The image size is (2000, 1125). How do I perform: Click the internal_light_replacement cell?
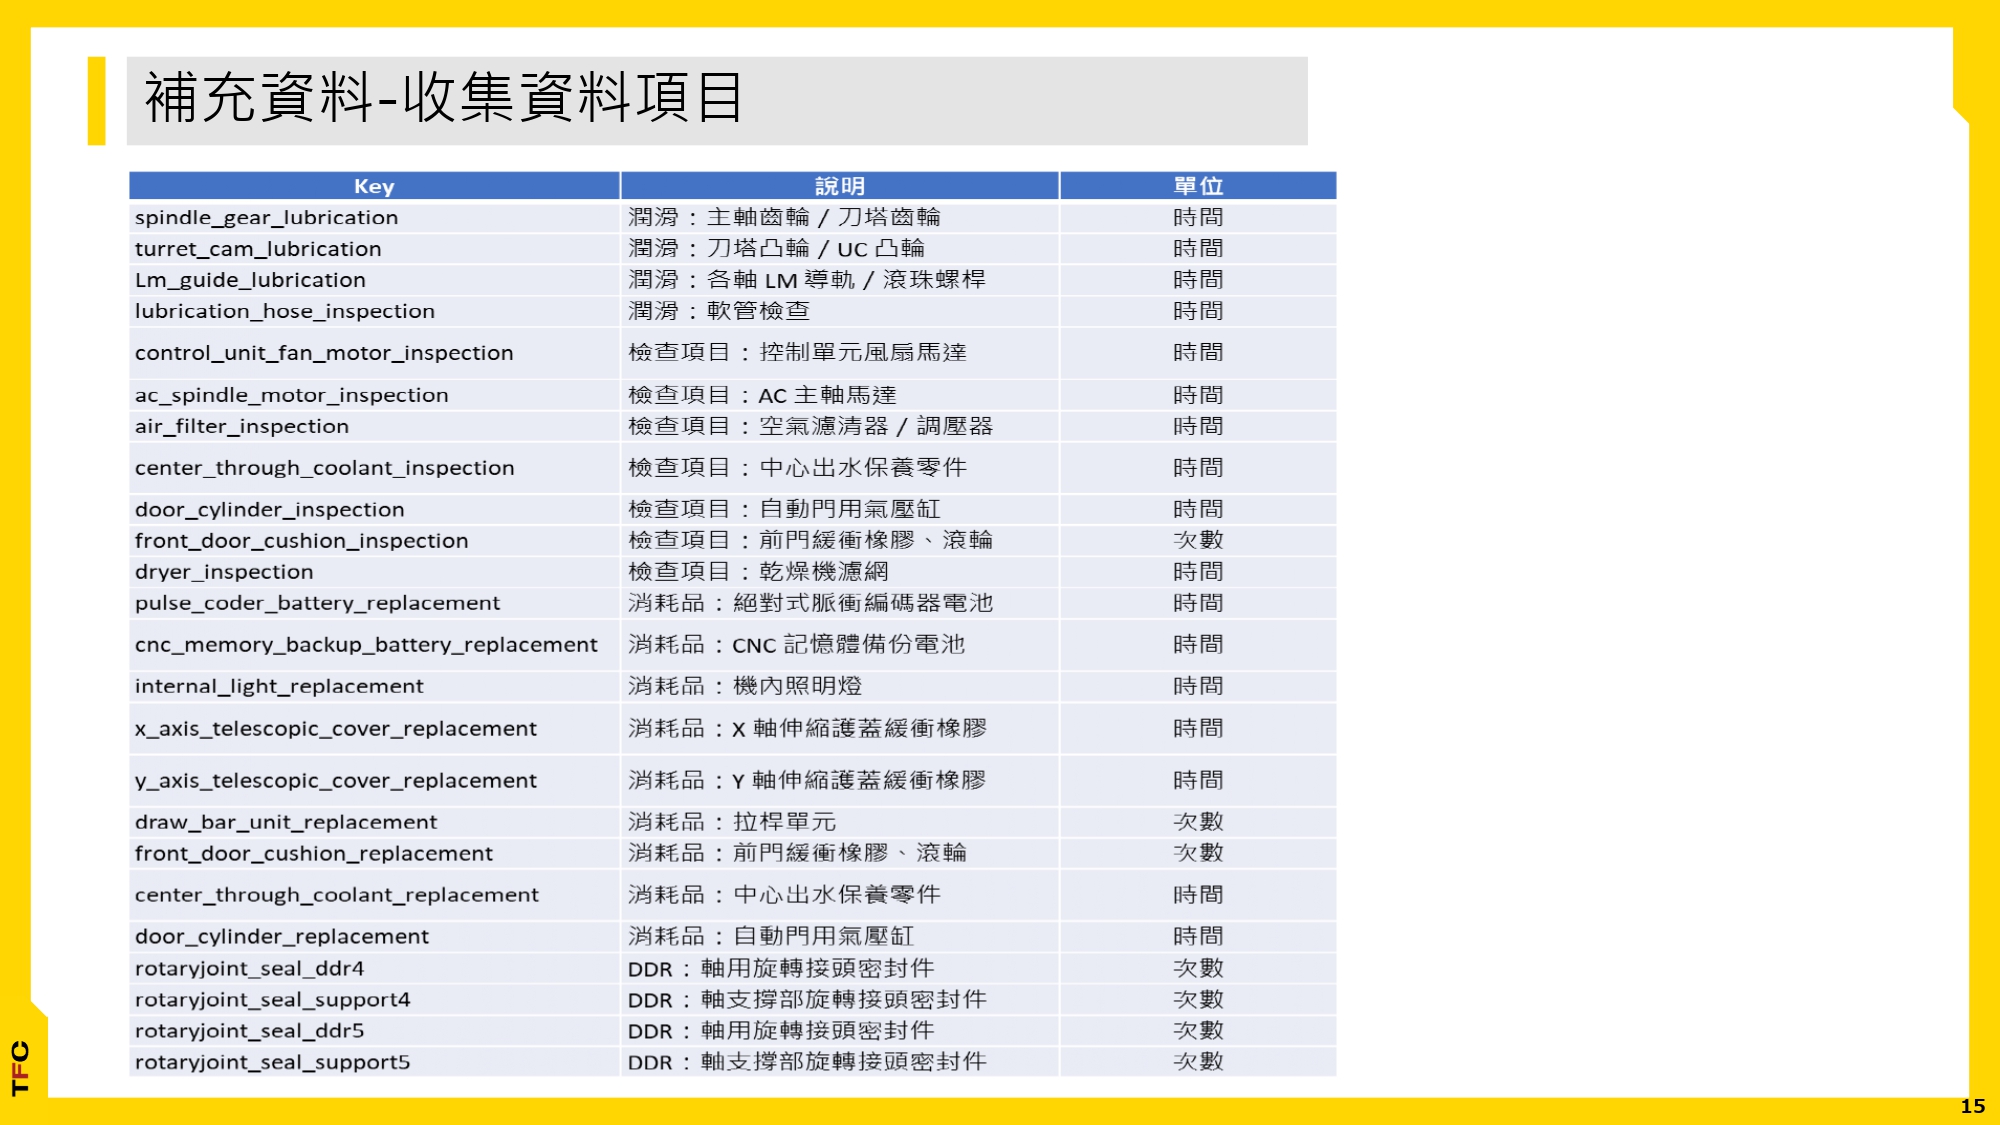pos(374,686)
